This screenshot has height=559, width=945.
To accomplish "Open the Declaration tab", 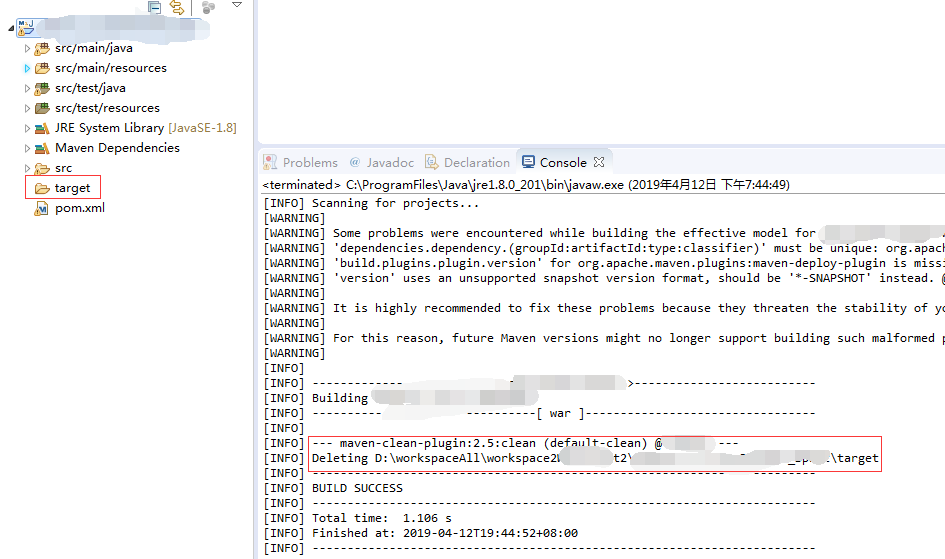I will click(x=468, y=162).
